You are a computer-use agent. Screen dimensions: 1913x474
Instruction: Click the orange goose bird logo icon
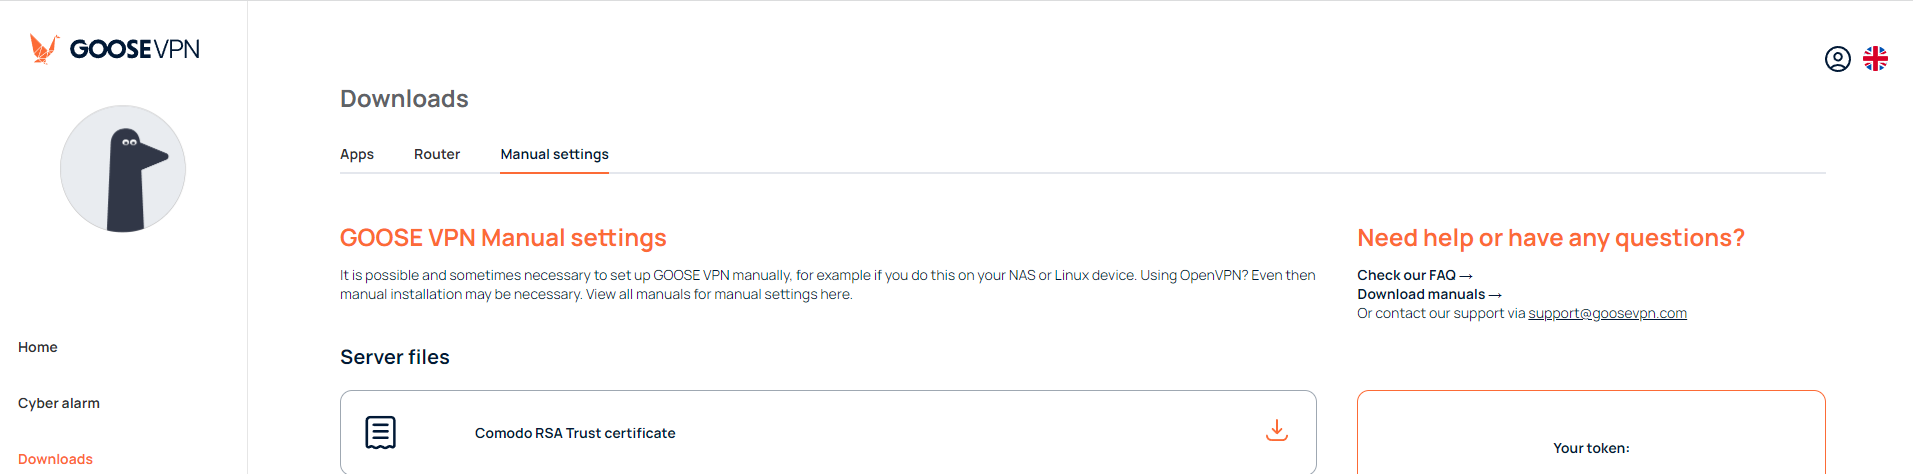click(x=43, y=48)
